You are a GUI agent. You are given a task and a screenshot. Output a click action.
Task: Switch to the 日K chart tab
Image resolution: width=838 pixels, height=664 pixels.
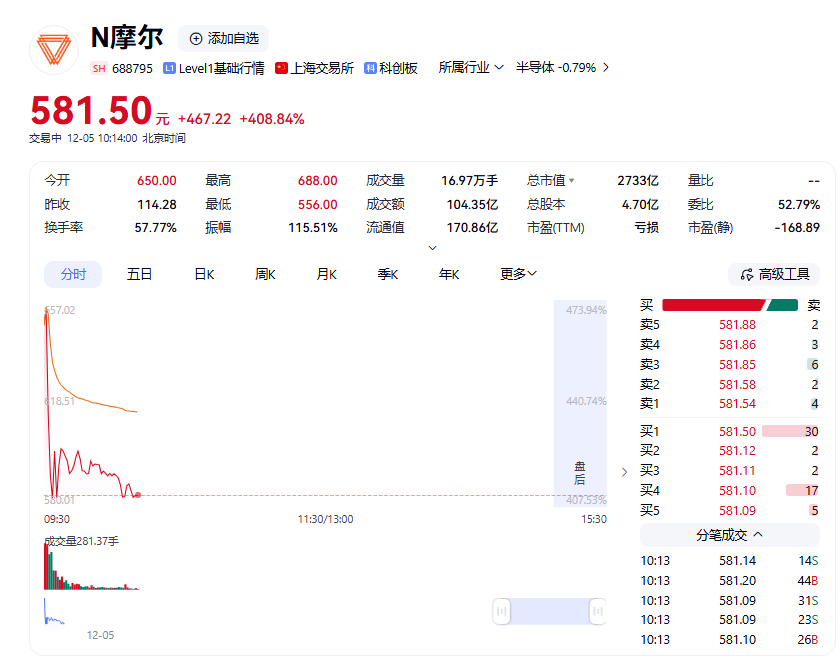[x=204, y=274]
